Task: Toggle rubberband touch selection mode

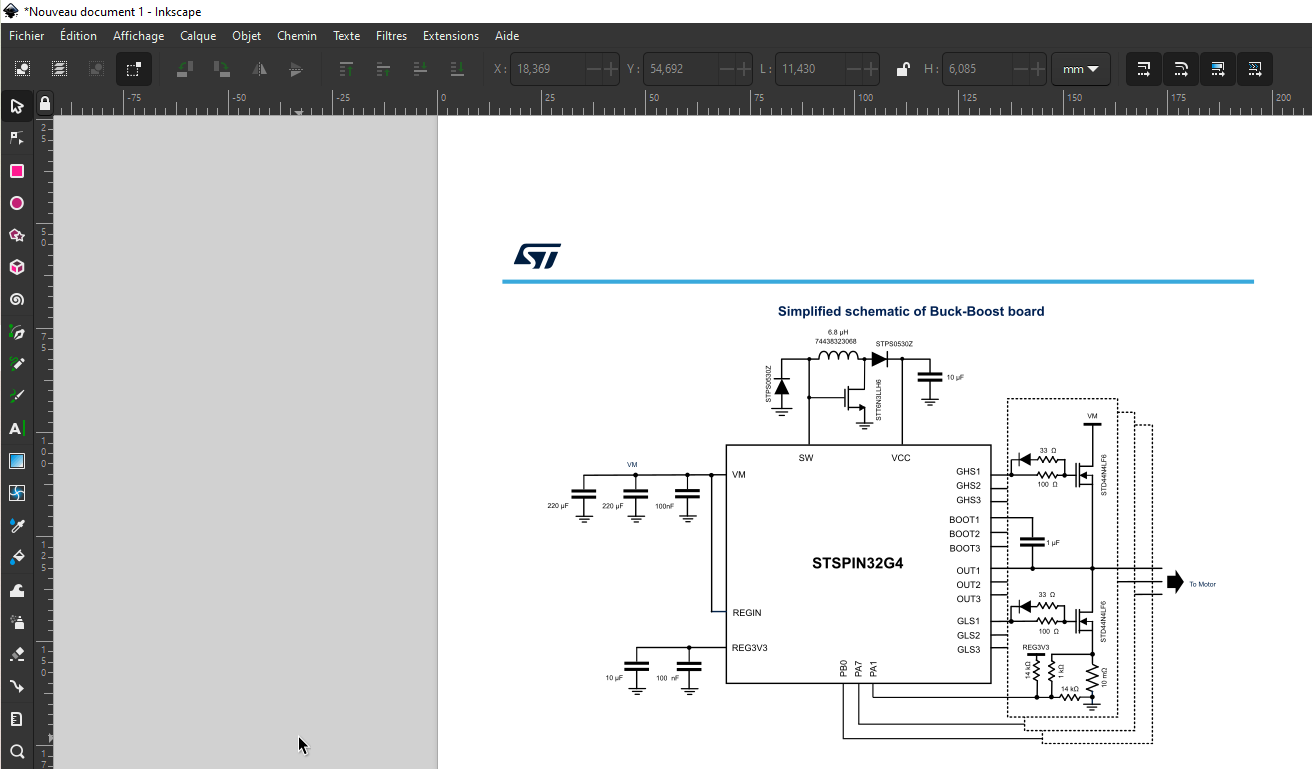Action: tap(133, 69)
